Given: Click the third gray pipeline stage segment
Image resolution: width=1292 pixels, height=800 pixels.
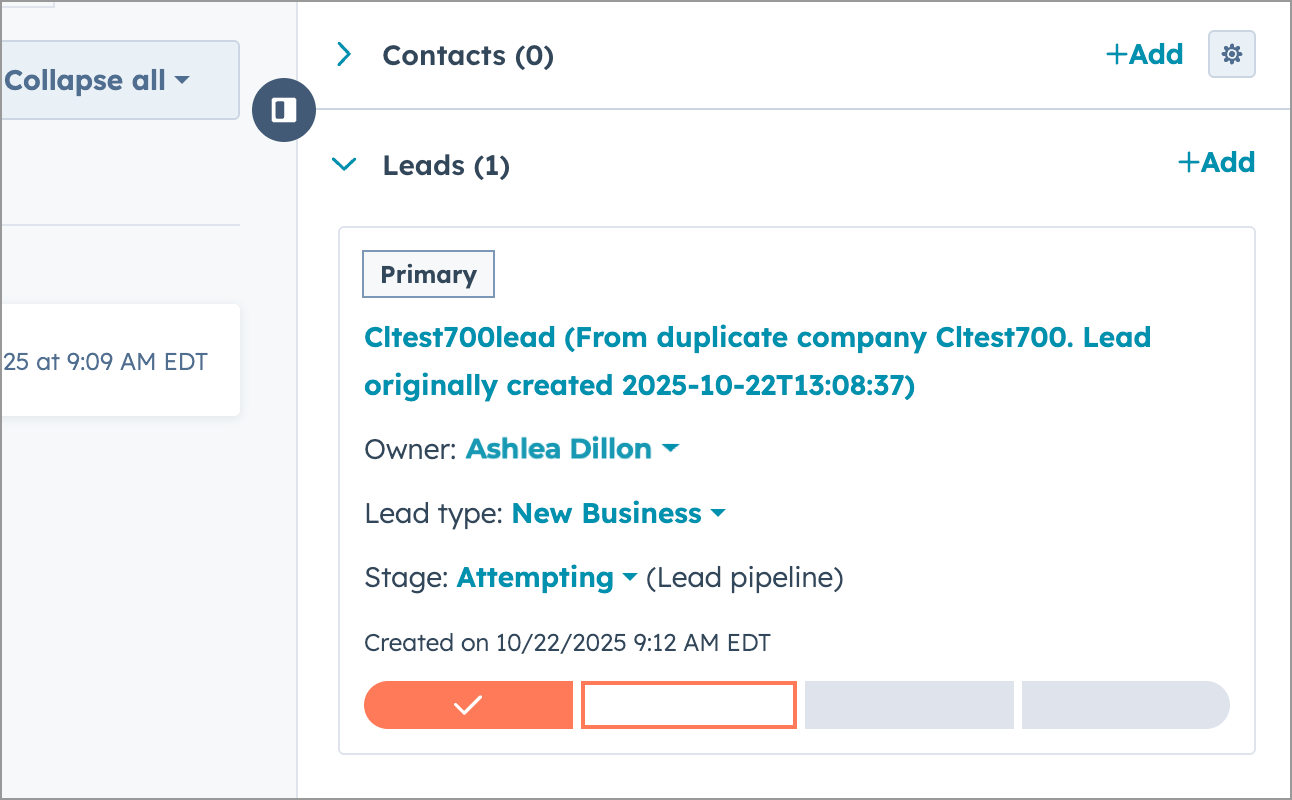Looking at the screenshot, I should 908,705.
